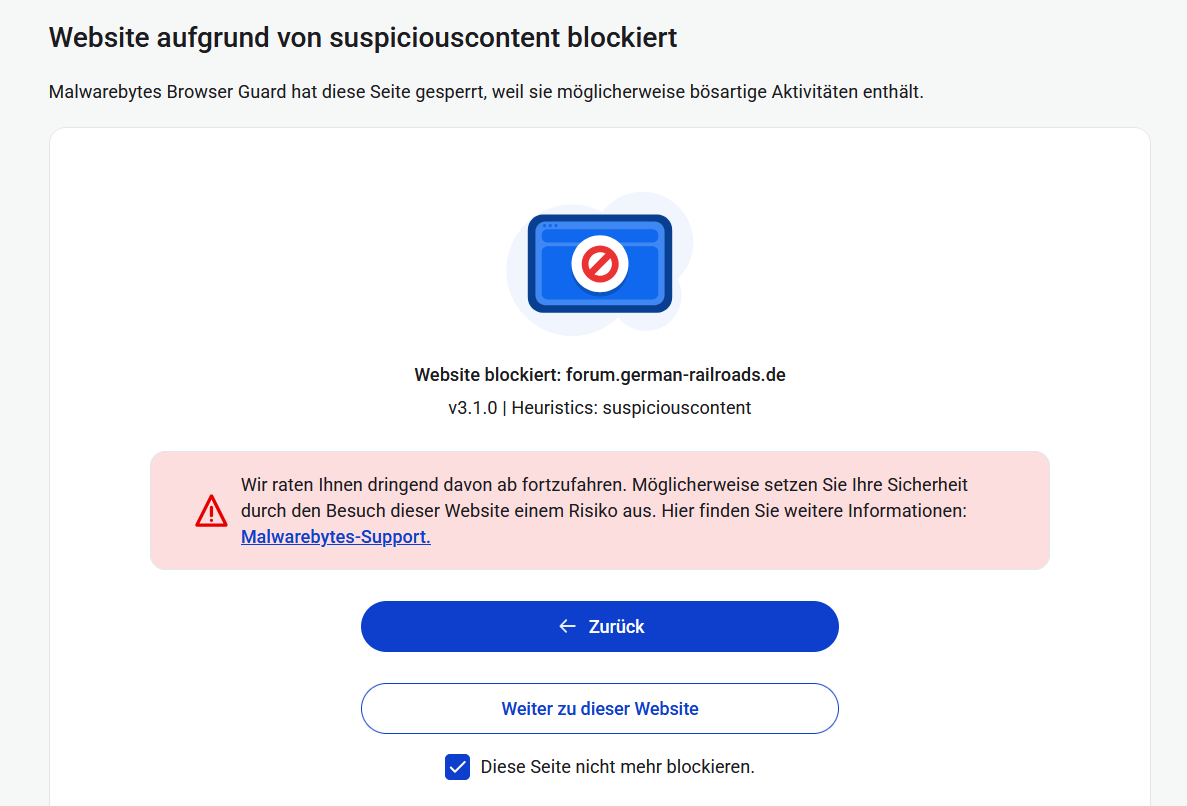The height and width of the screenshot is (806, 1187).
Task: Click the red warning triangle icon
Action: [212, 511]
